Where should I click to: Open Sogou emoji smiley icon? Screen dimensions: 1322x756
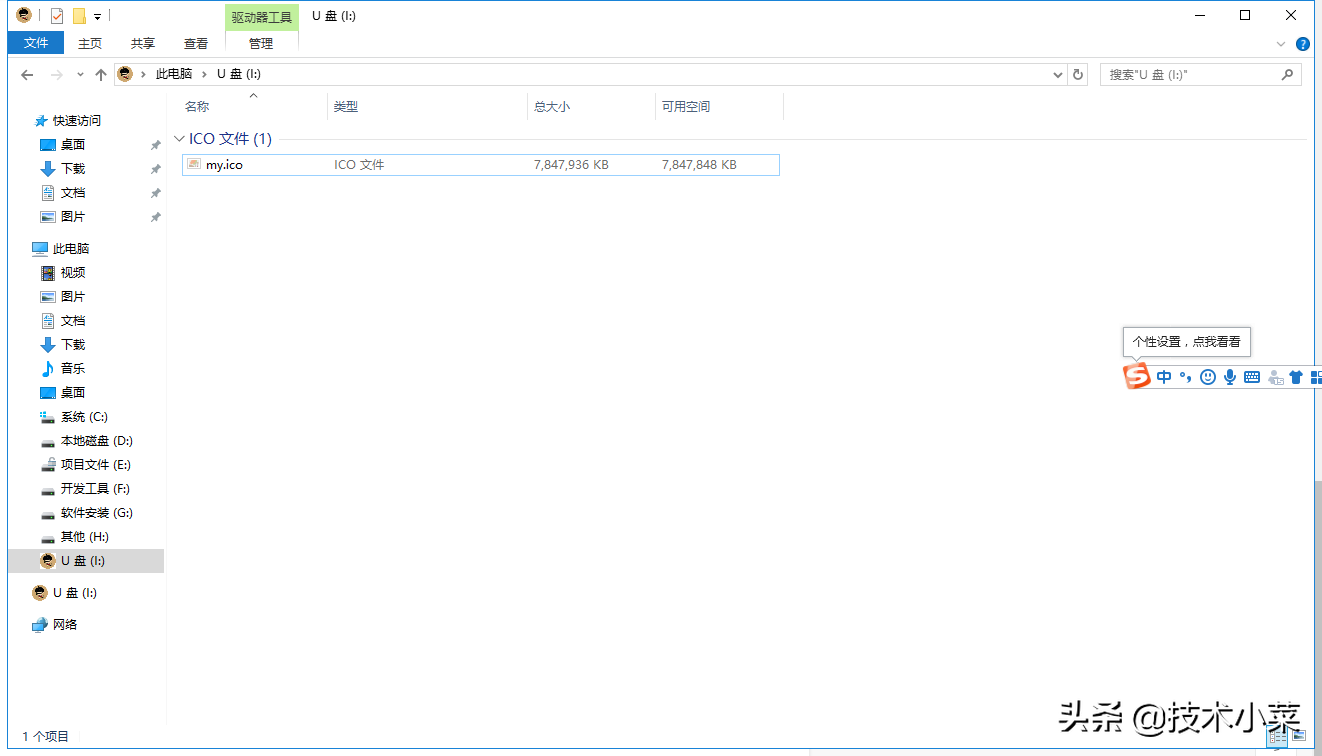[1208, 378]
